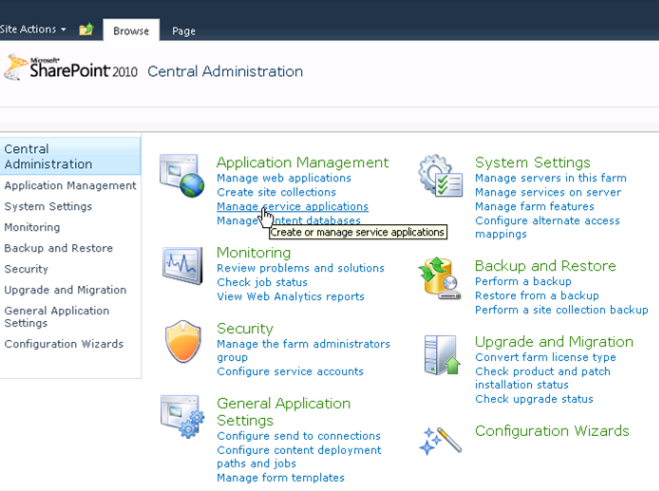
Task: Switch to the Page ribbon tab
Action: [183, 31]
